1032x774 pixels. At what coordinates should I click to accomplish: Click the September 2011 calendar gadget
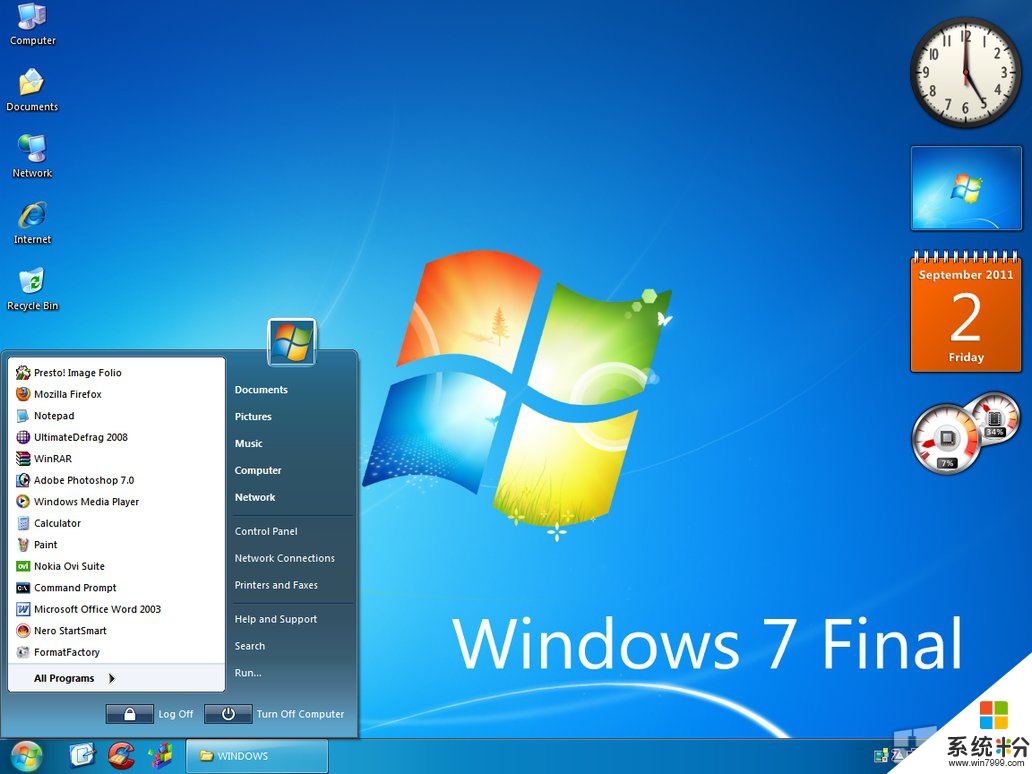(966, 311)
